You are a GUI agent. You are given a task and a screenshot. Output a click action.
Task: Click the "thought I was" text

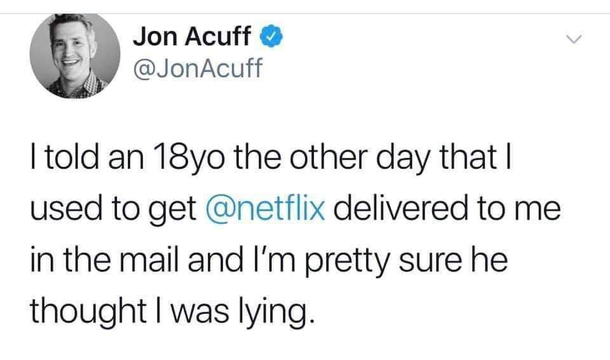point(129,311)
